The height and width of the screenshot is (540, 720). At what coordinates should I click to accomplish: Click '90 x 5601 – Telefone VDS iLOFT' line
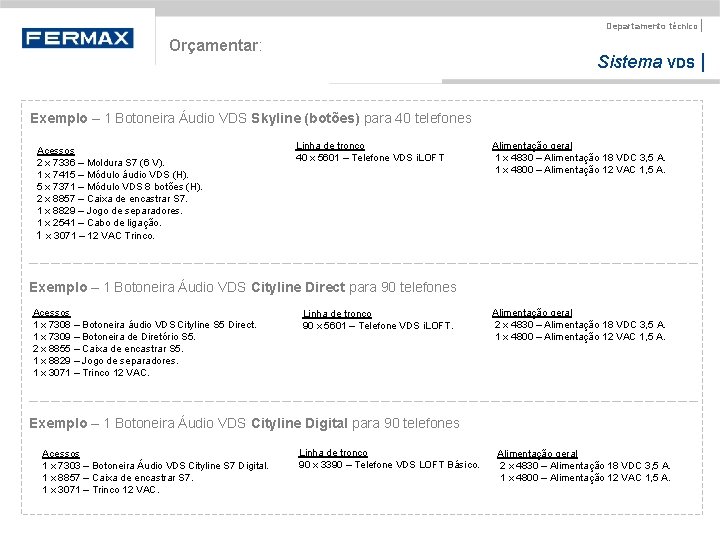point(378,326)
